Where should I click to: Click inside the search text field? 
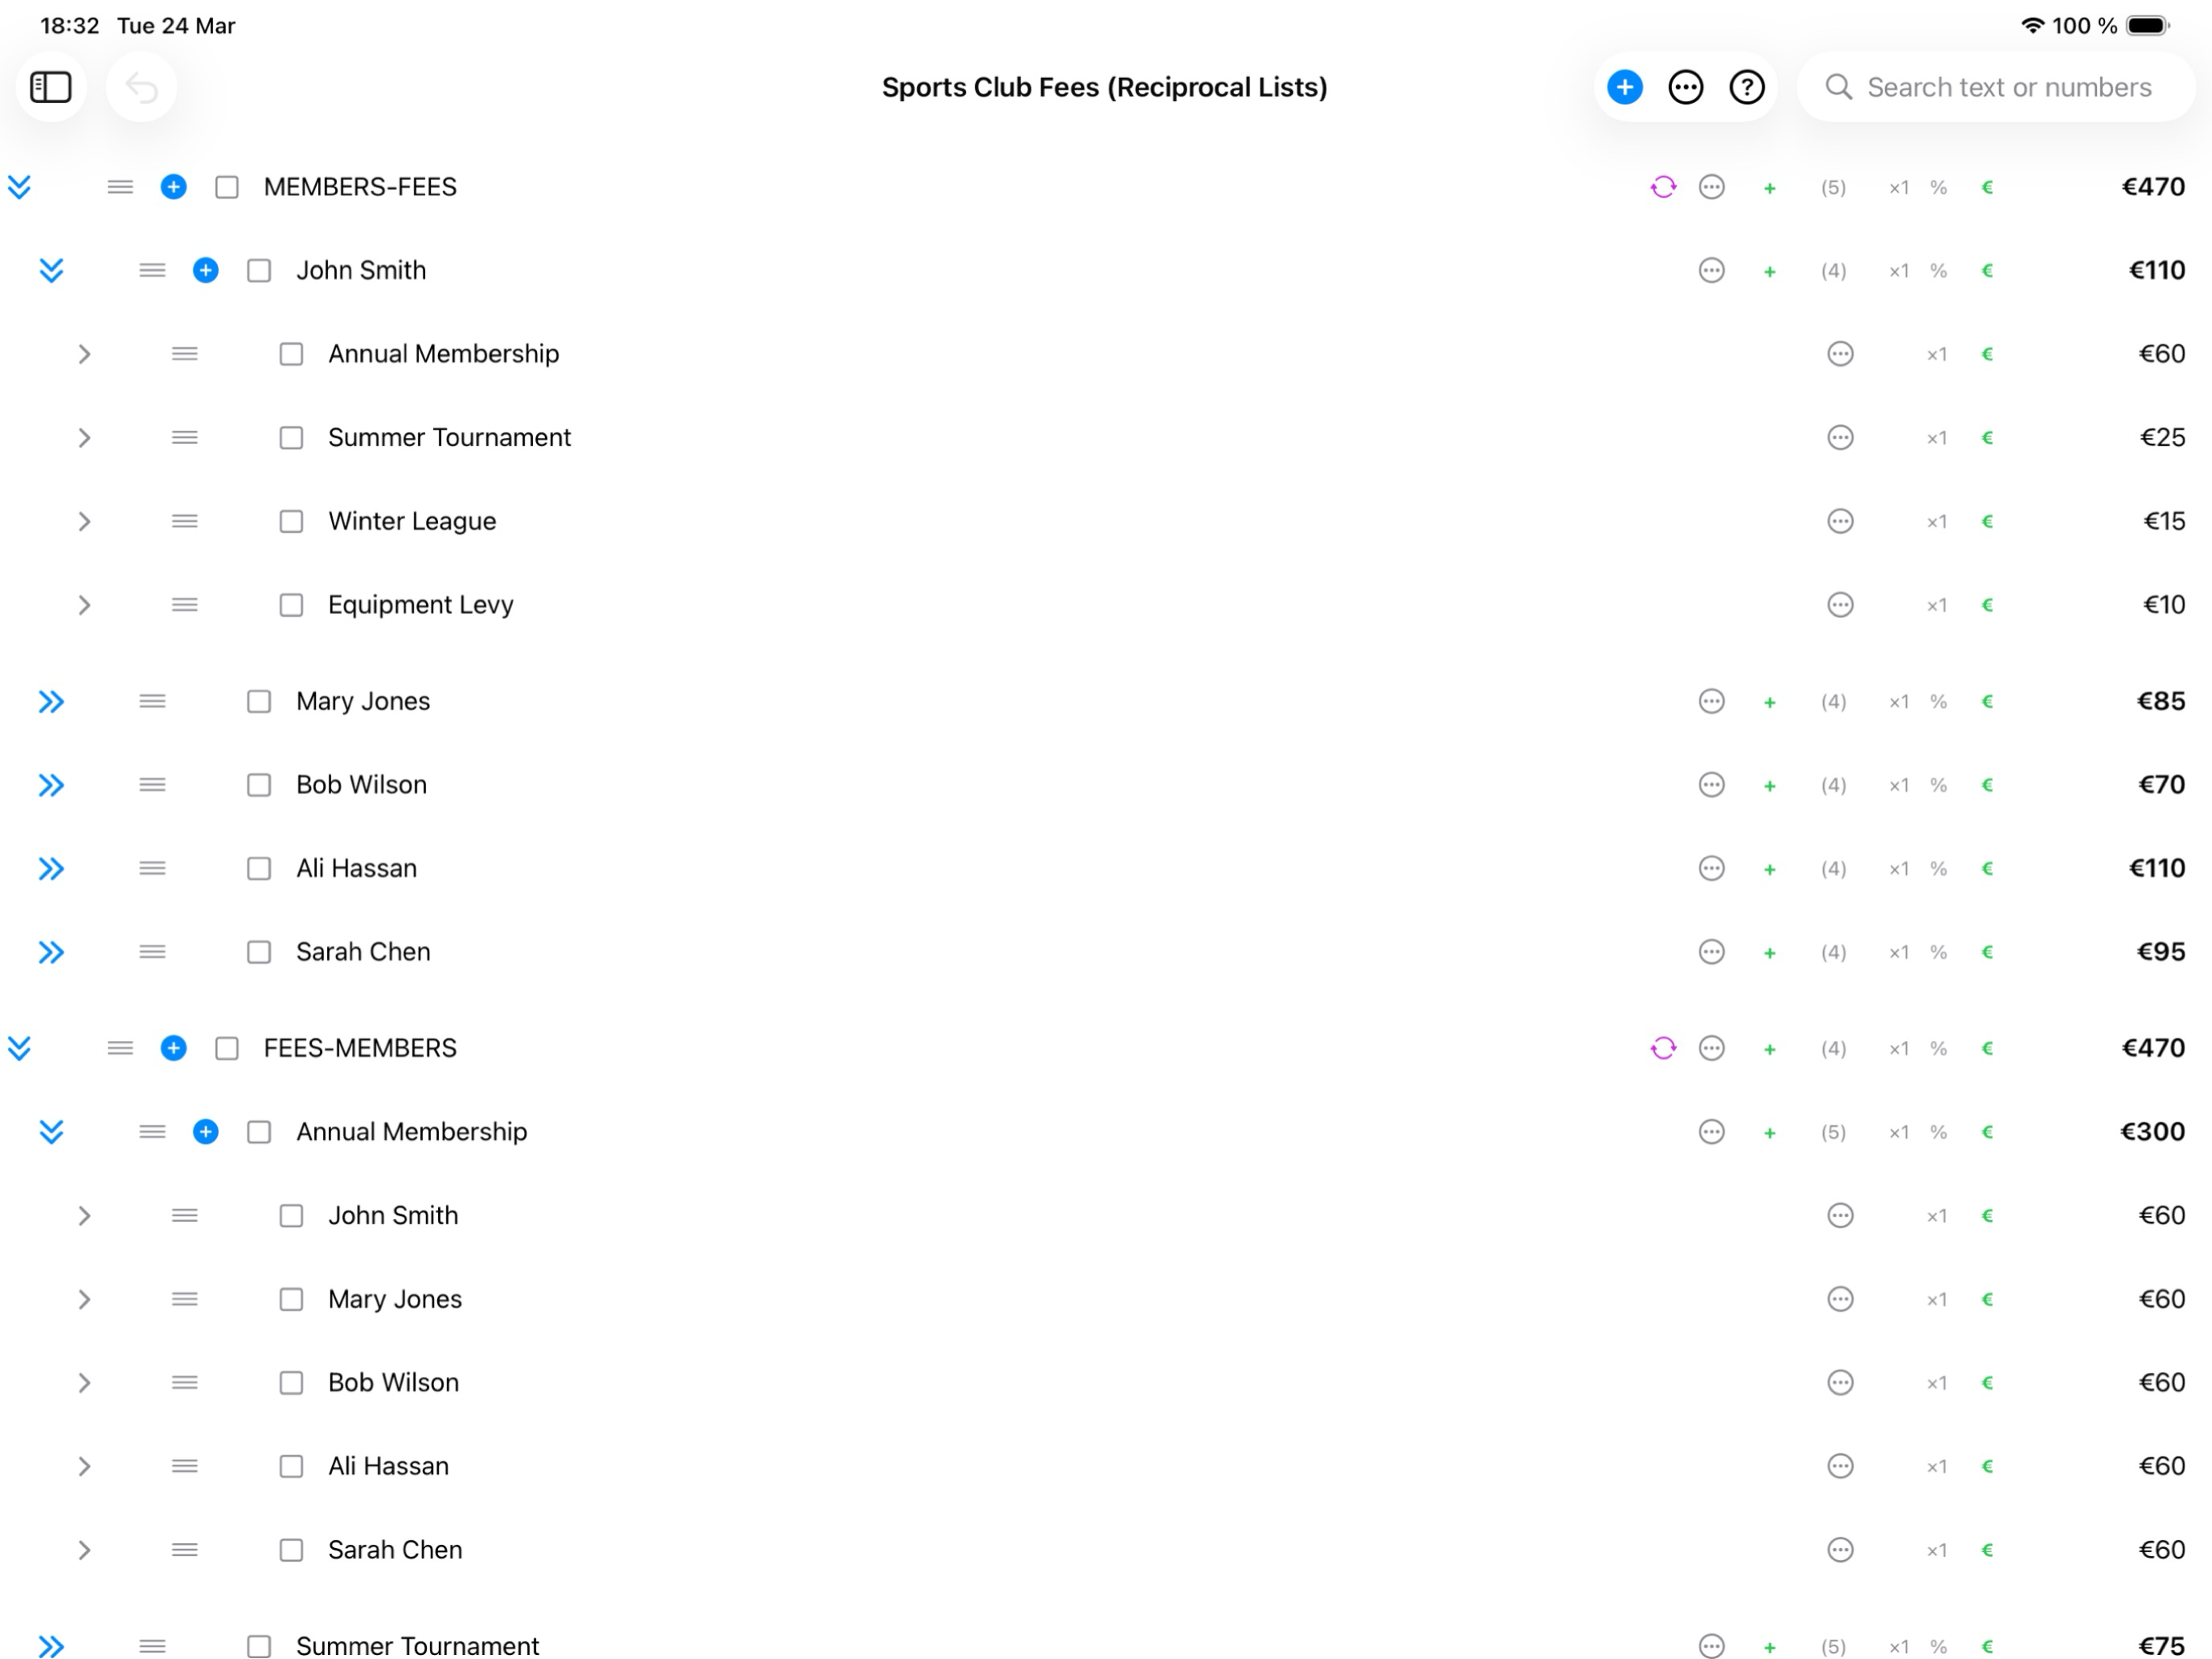2010,87
